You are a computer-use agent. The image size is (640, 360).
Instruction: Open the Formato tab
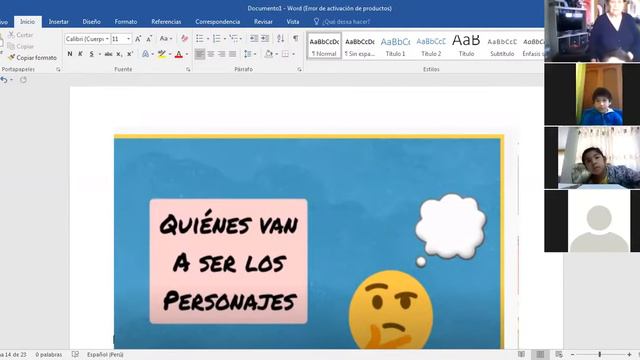coord(126,22)
